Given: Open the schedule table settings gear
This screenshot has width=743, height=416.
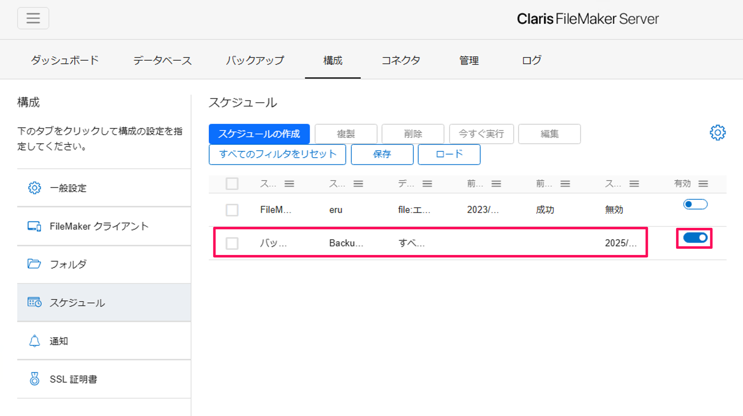Looking at the screenshot, I should [x=717, y=133].
